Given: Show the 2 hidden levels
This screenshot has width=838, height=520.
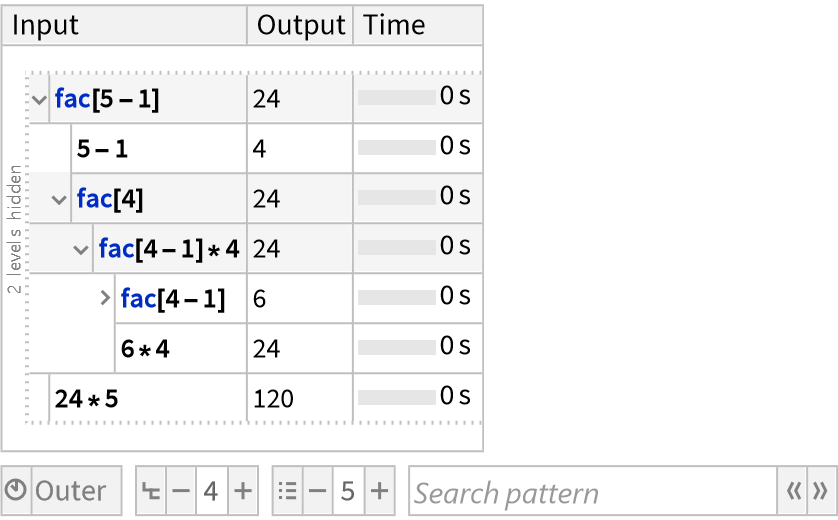Looking at the screenshot, I should point(14,230).
